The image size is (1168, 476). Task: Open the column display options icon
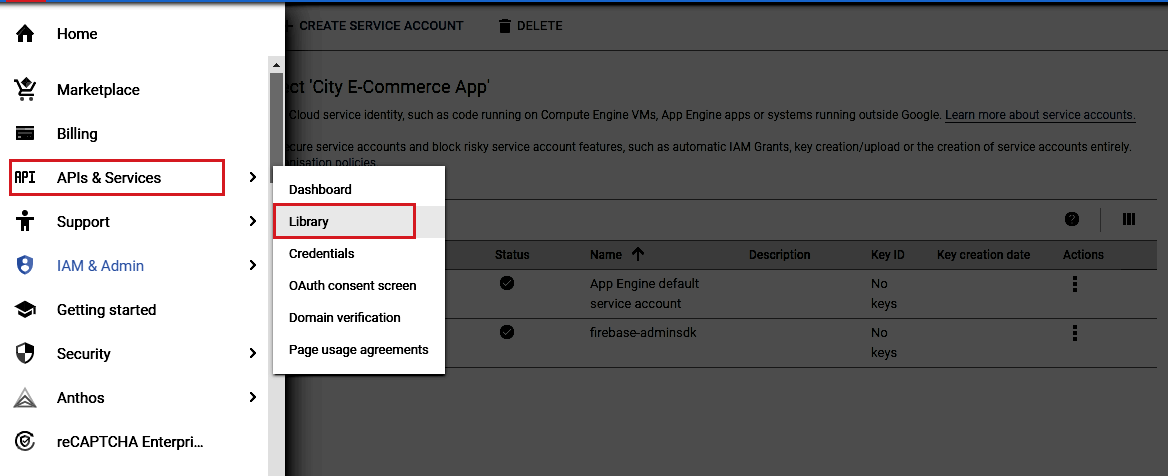(1129, 219)
